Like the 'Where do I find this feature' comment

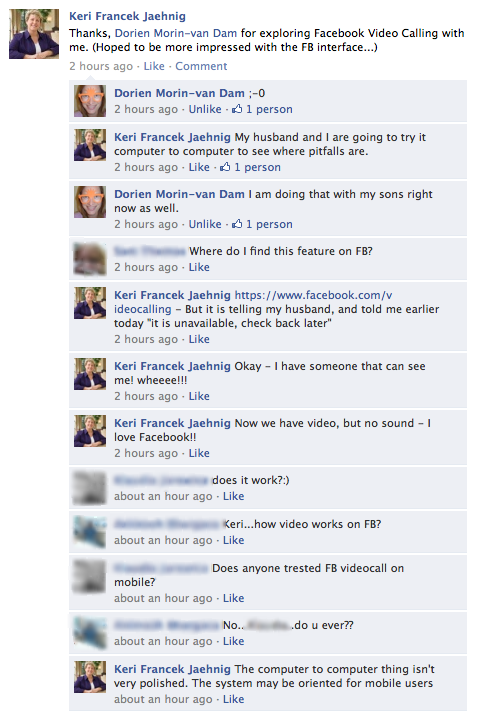click(199, 267)
